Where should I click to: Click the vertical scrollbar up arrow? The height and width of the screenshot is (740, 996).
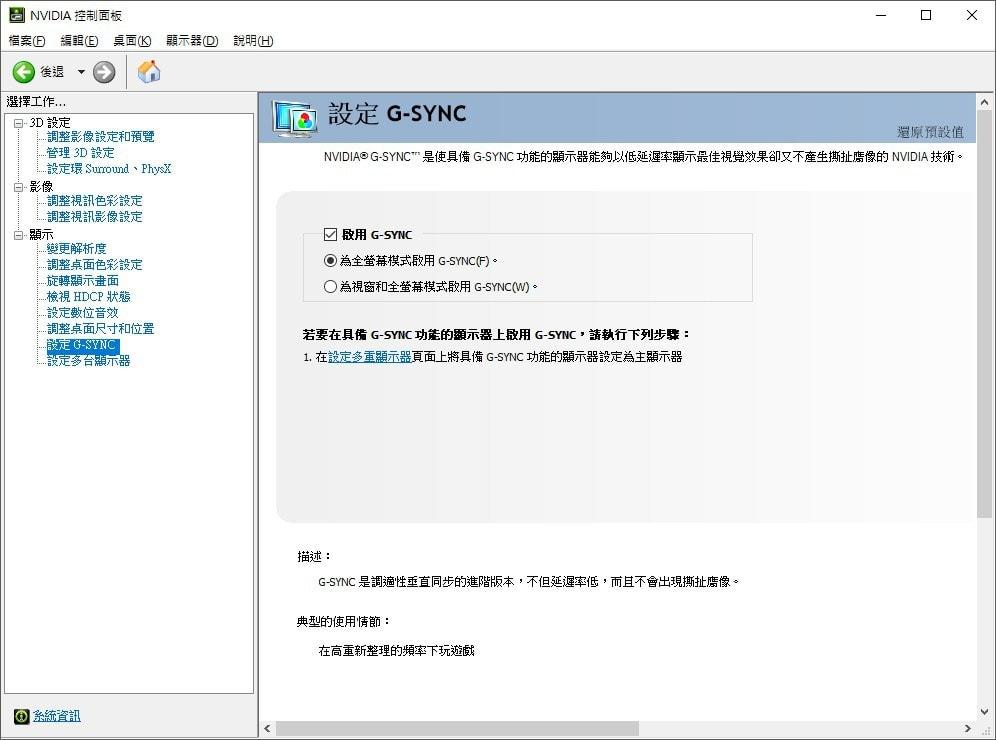tap(984, 102)
